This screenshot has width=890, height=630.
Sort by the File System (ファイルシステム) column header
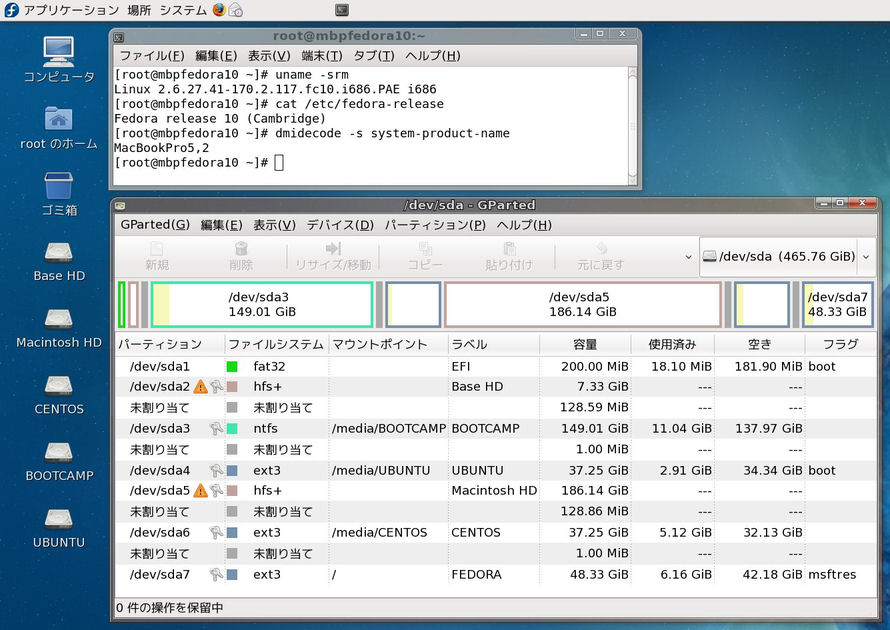coord(276,344)
